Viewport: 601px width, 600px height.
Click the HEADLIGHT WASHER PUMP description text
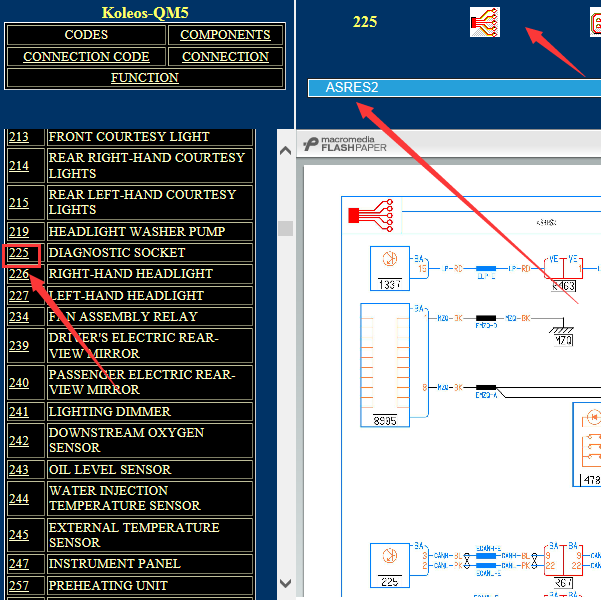pos(137,232)
